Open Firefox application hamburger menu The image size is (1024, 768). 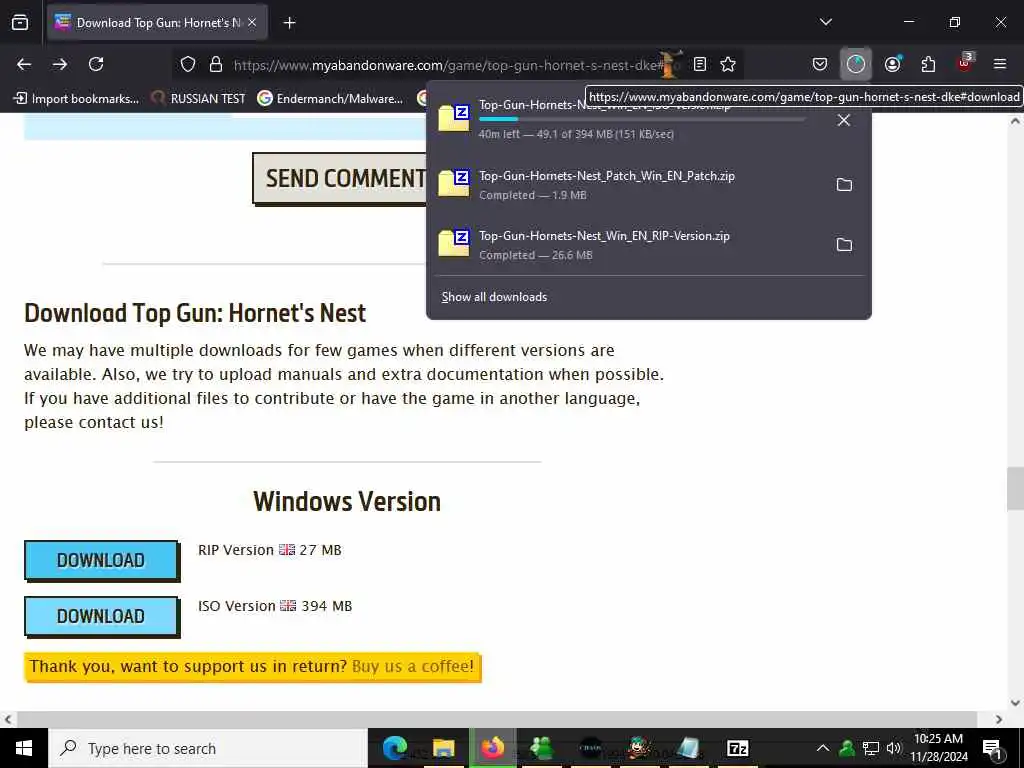(1000, 64)
